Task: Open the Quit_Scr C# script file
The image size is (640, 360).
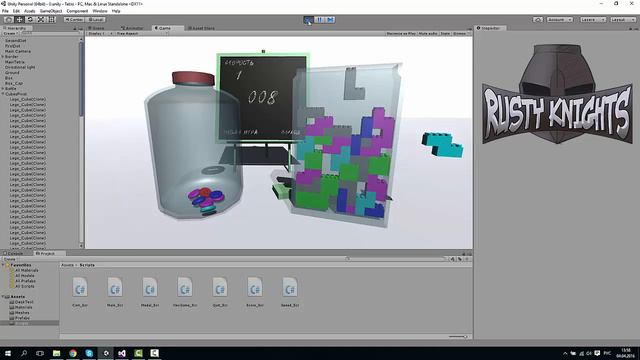Action: click(x=220, y=291)
